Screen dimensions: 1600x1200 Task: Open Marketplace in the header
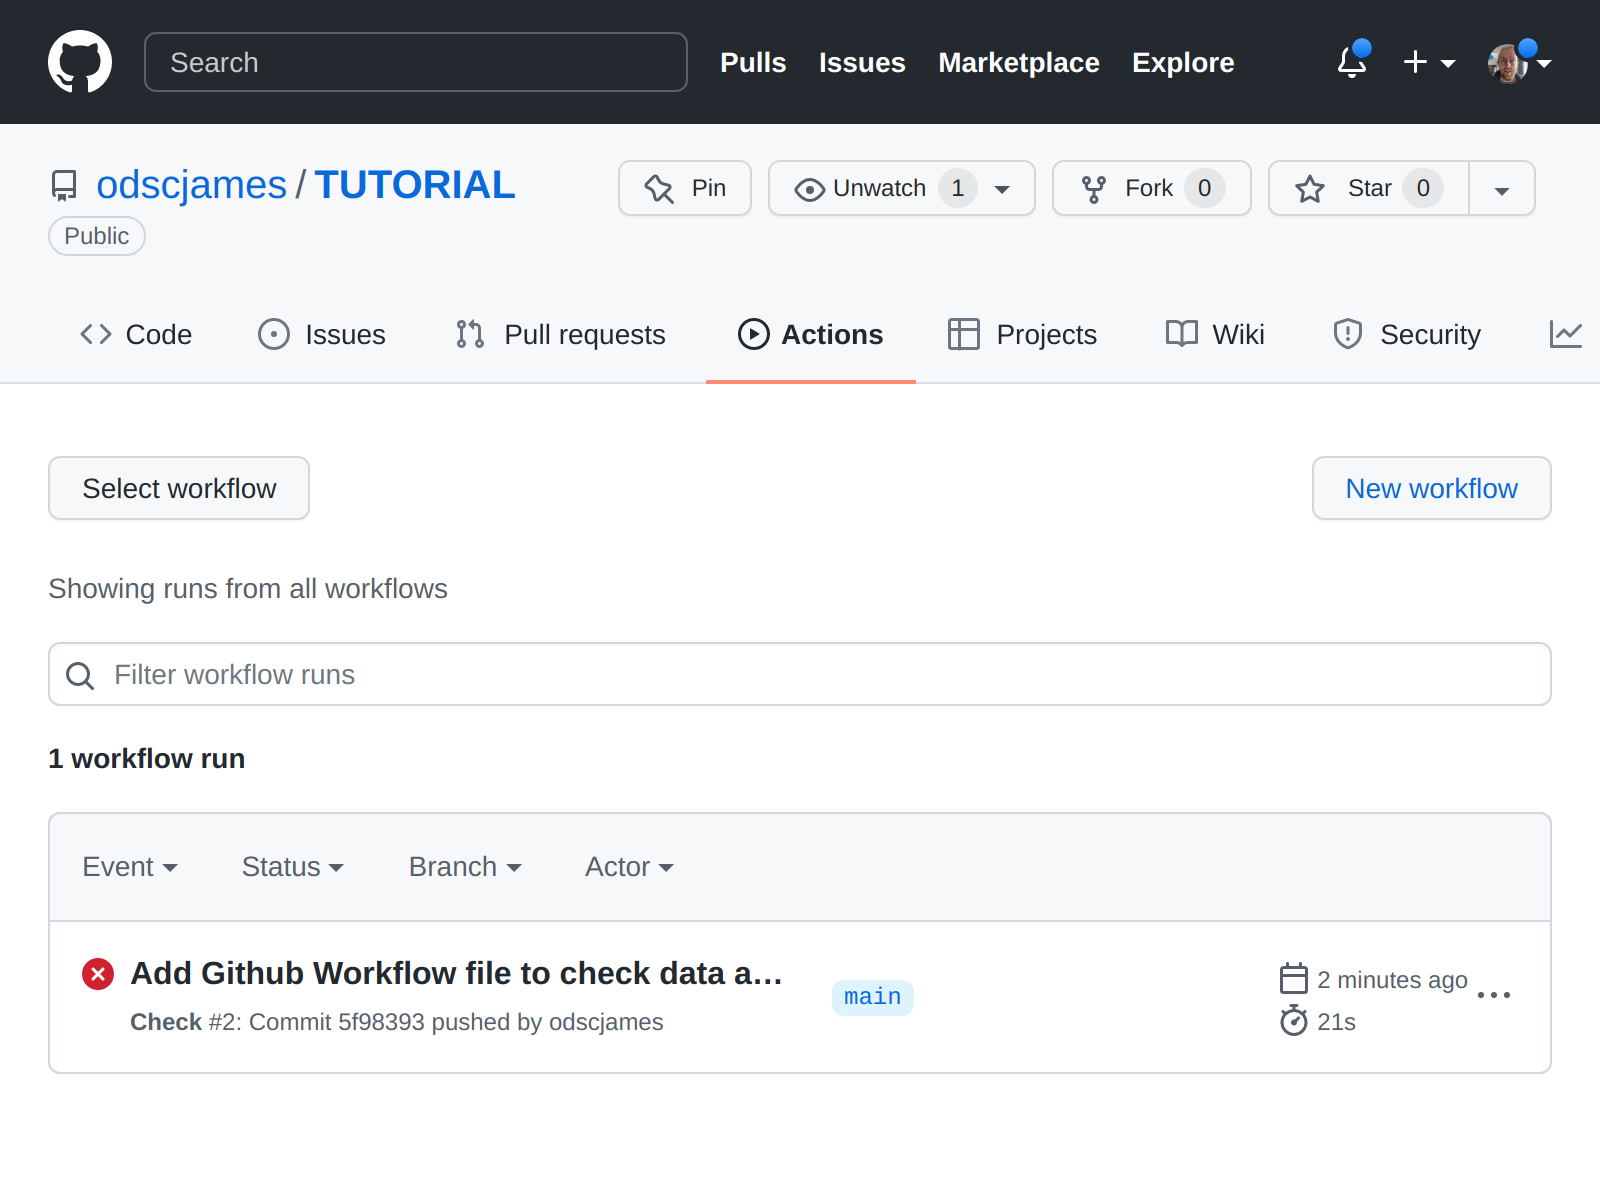coord(1019,62)
